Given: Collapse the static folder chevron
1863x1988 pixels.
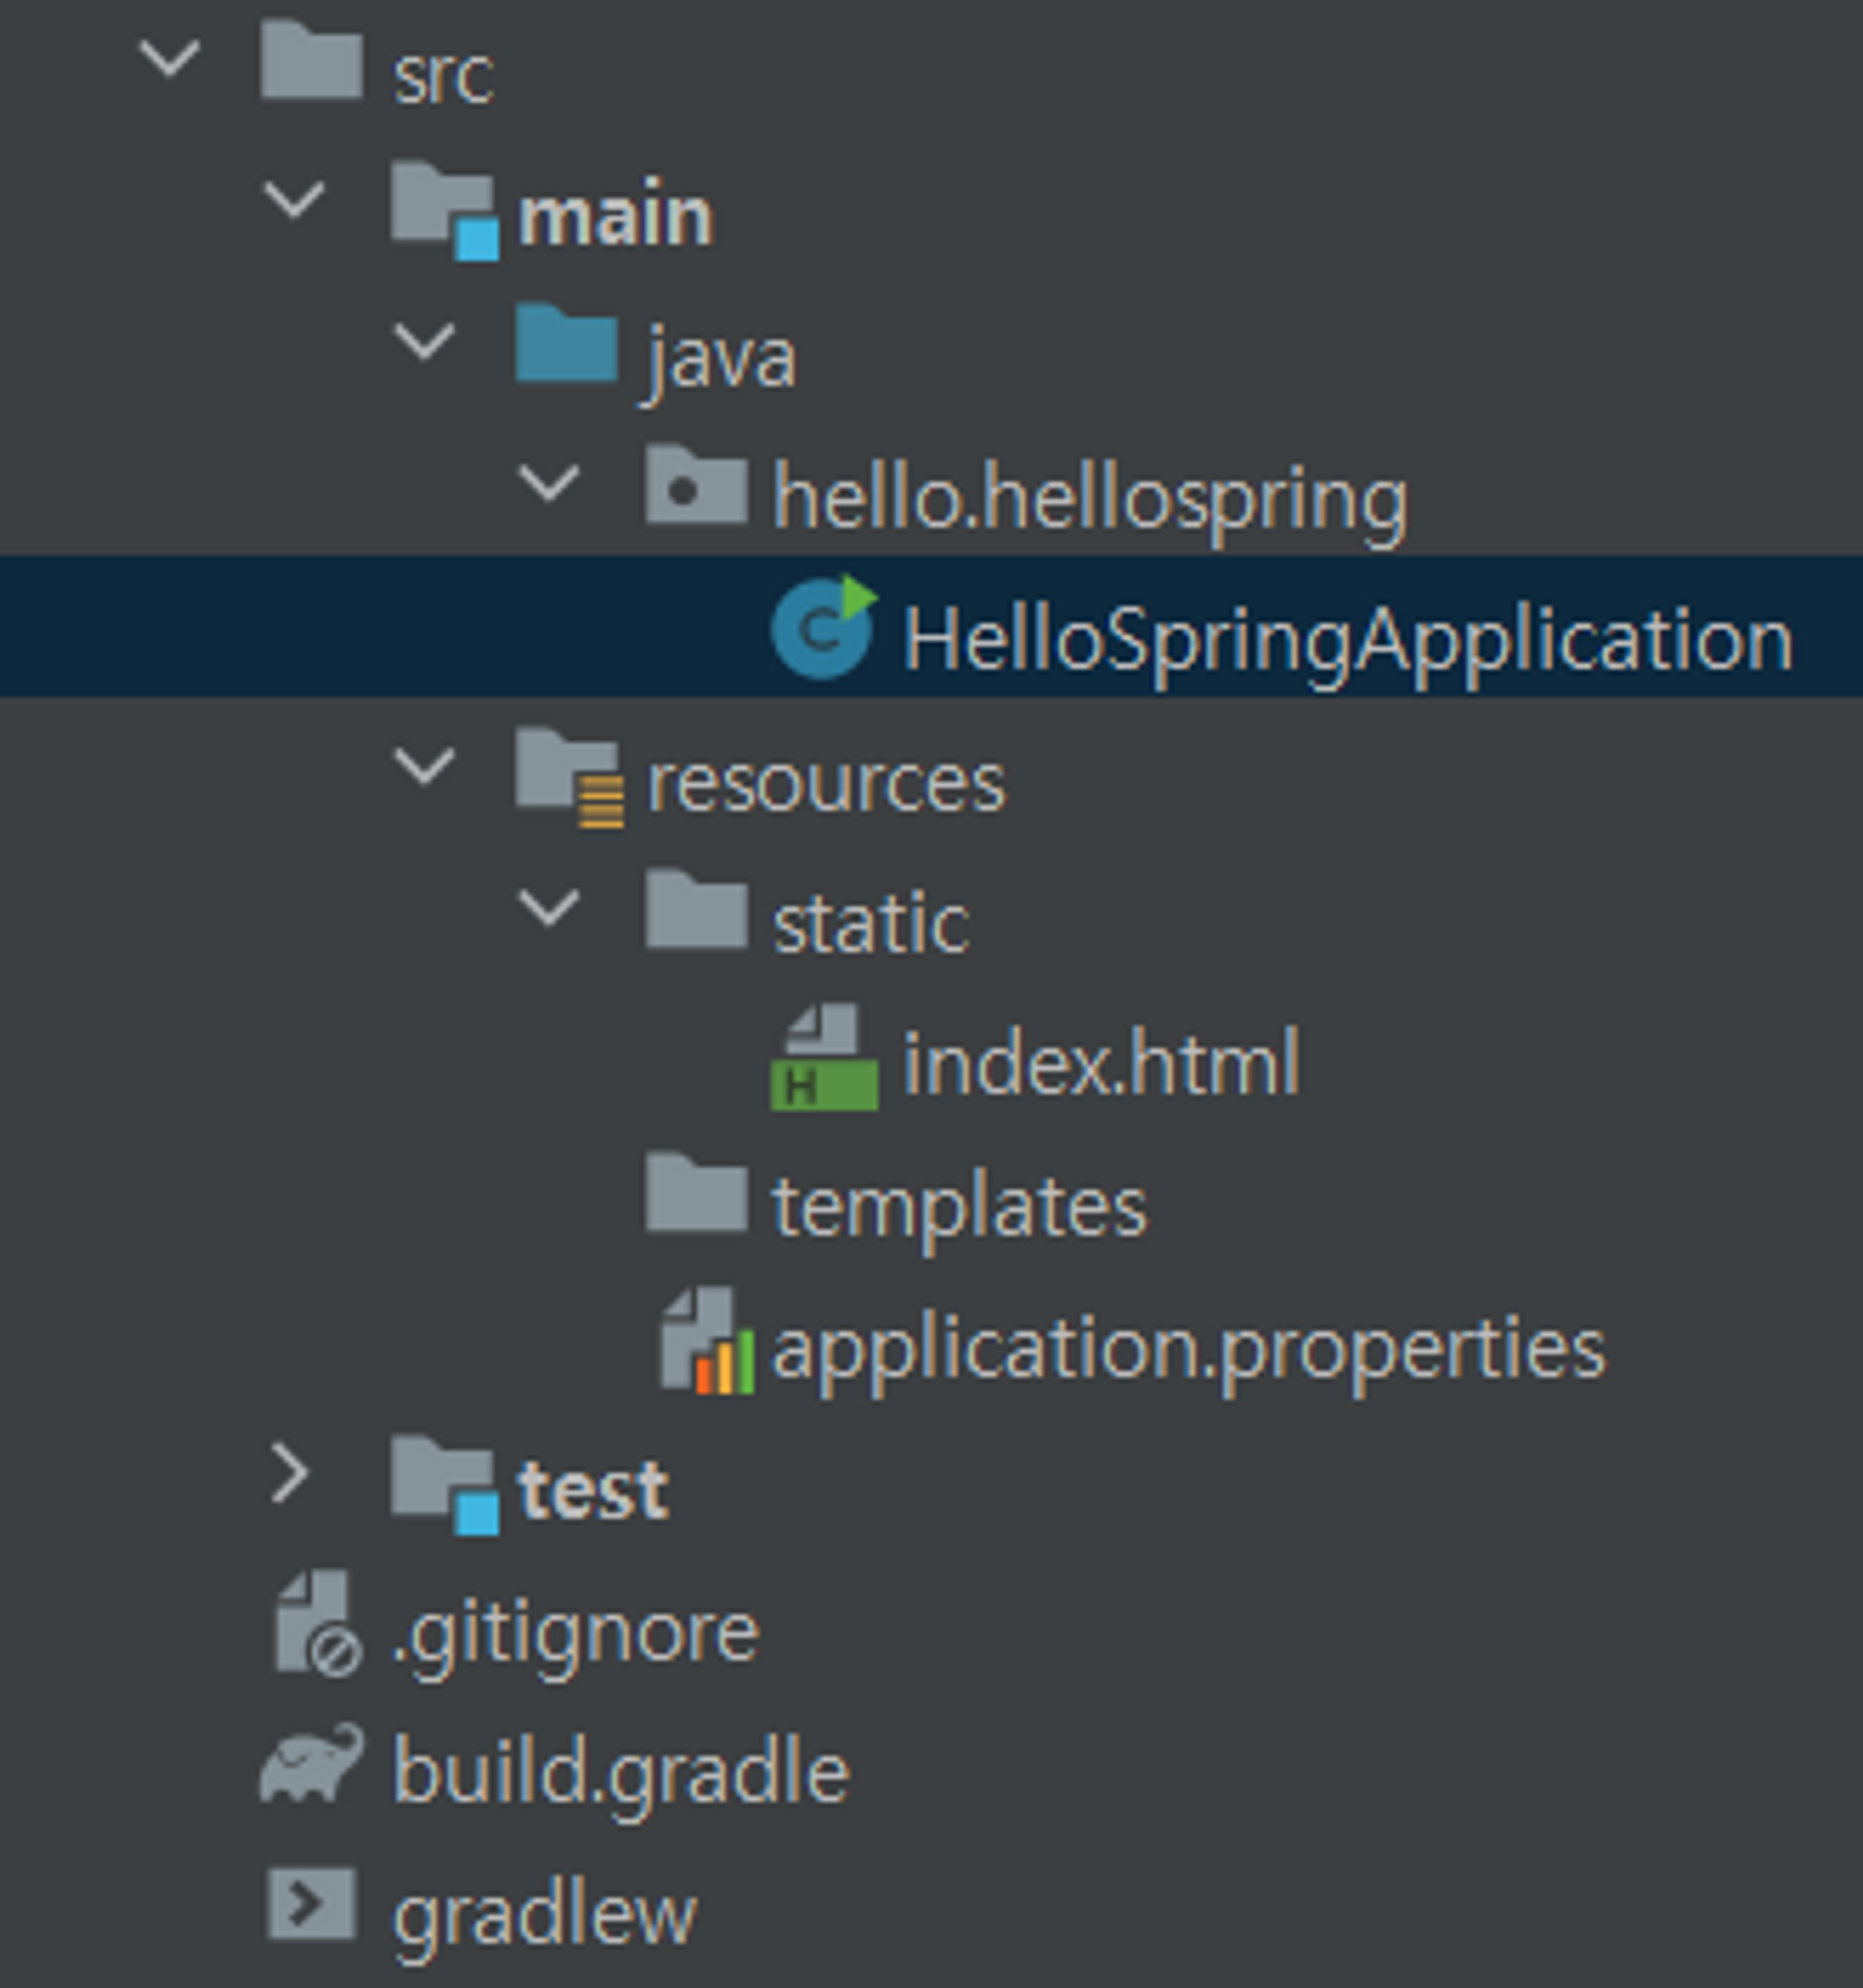Looking at the screenshot, I should [x=548, y=908].
